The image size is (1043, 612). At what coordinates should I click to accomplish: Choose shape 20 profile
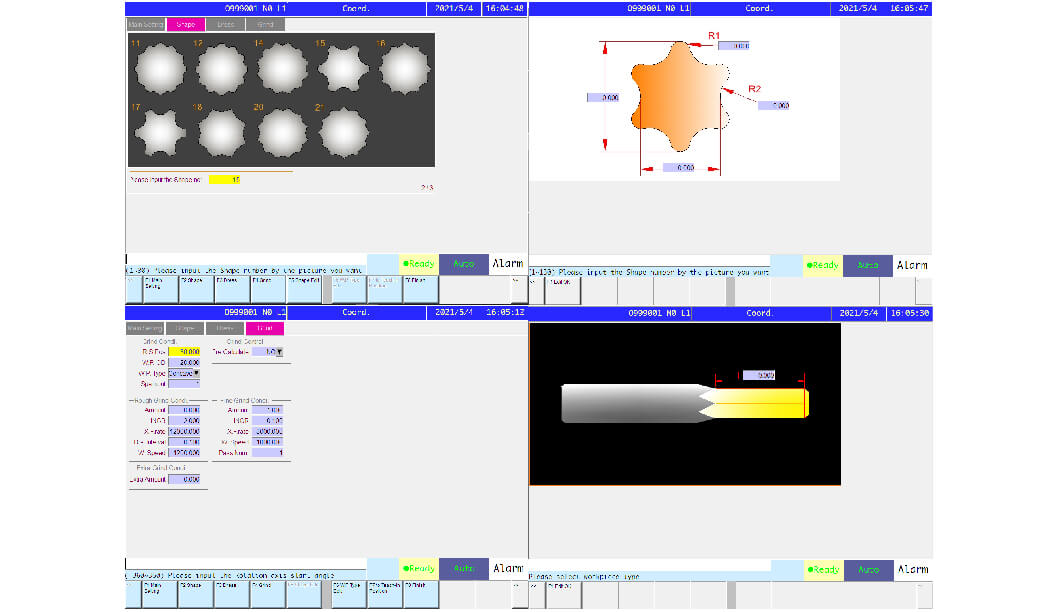[x=282, y=132]
